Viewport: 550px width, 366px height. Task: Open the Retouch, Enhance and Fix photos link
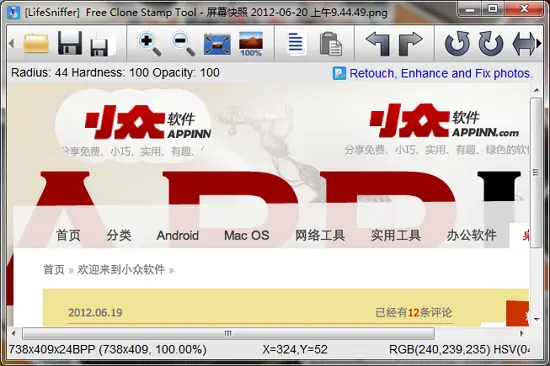441,73
